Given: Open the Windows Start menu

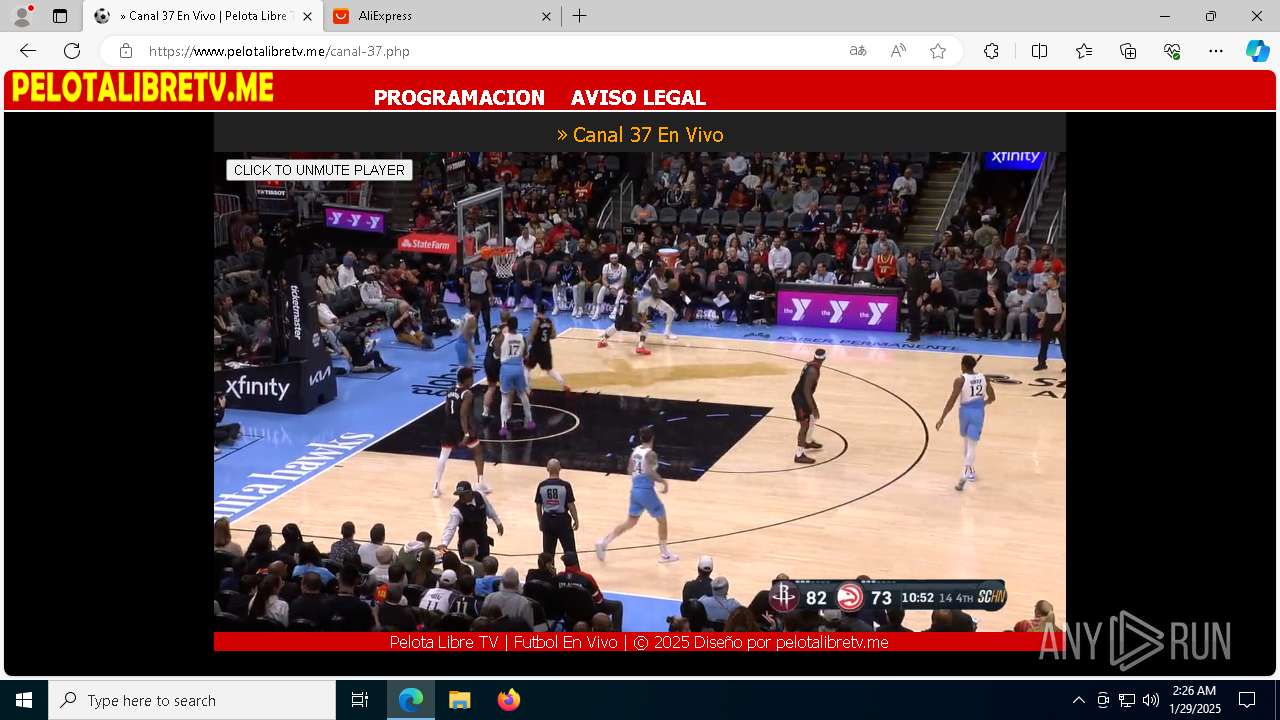Looking at the screenshot, I should coord(24,700).
